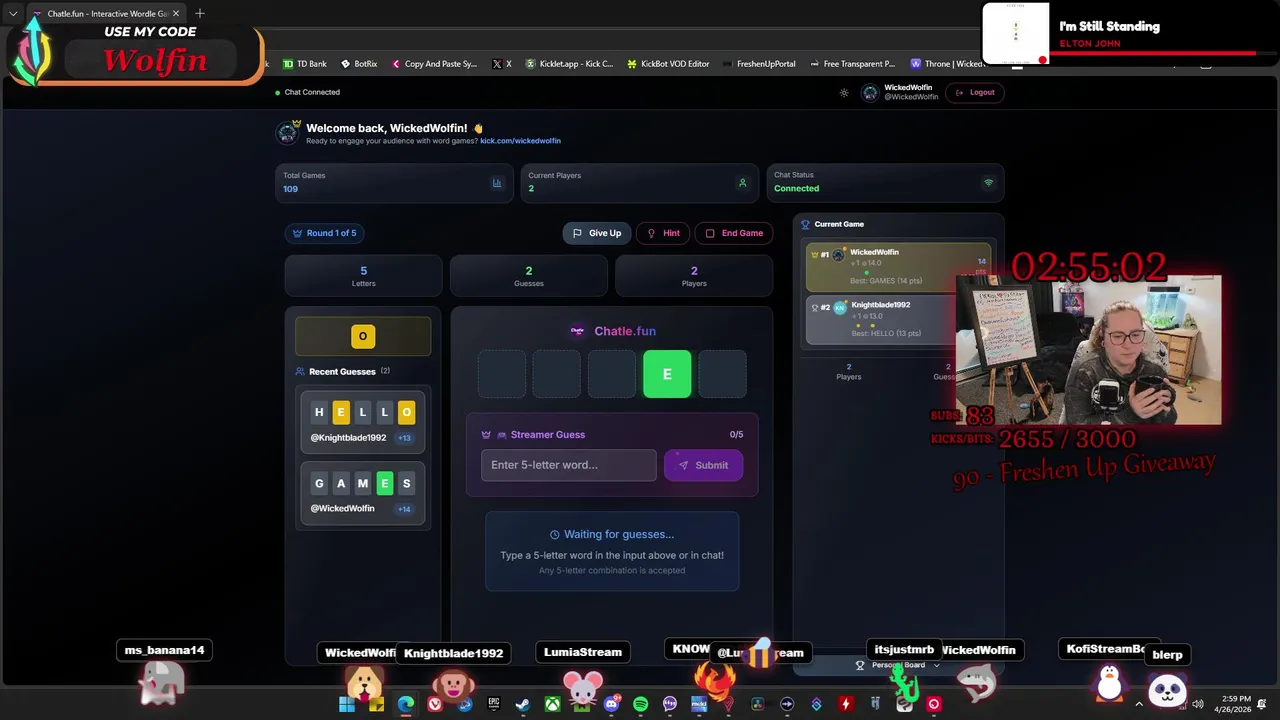Open Vivaldi browser from the taskbar
This screenshot has width=1280, height=720.
pyautogui.click(x=435, y=704)
